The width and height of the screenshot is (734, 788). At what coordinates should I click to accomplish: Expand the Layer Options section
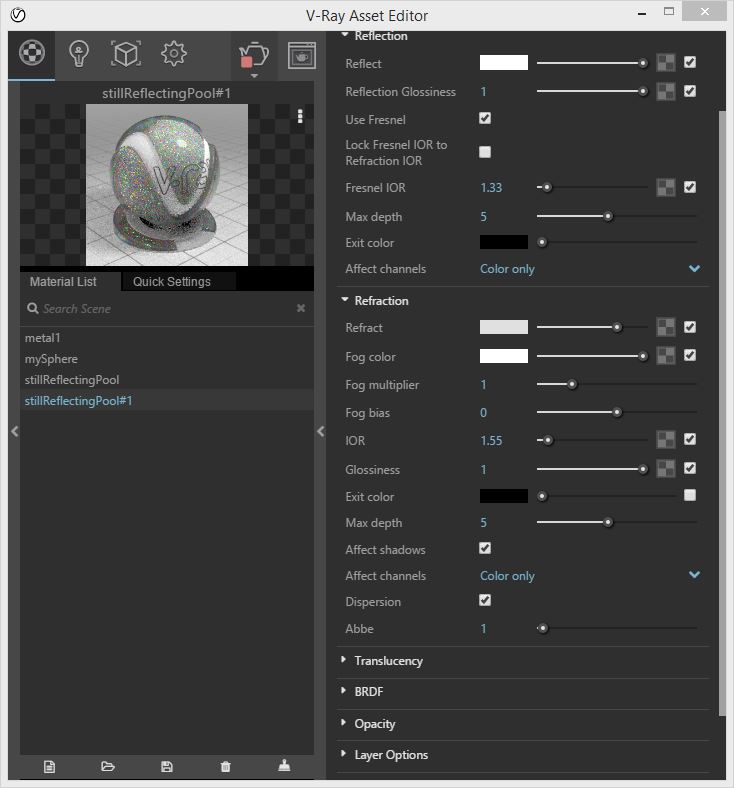tap(344, 753)
